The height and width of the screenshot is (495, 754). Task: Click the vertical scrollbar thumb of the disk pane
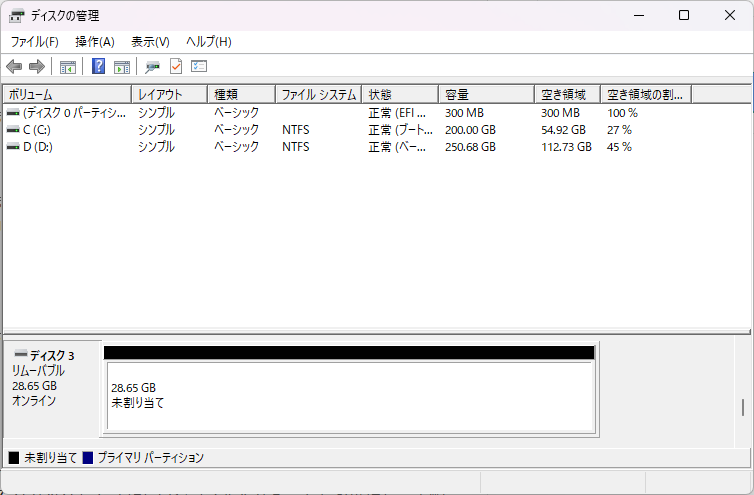(743, 407)
